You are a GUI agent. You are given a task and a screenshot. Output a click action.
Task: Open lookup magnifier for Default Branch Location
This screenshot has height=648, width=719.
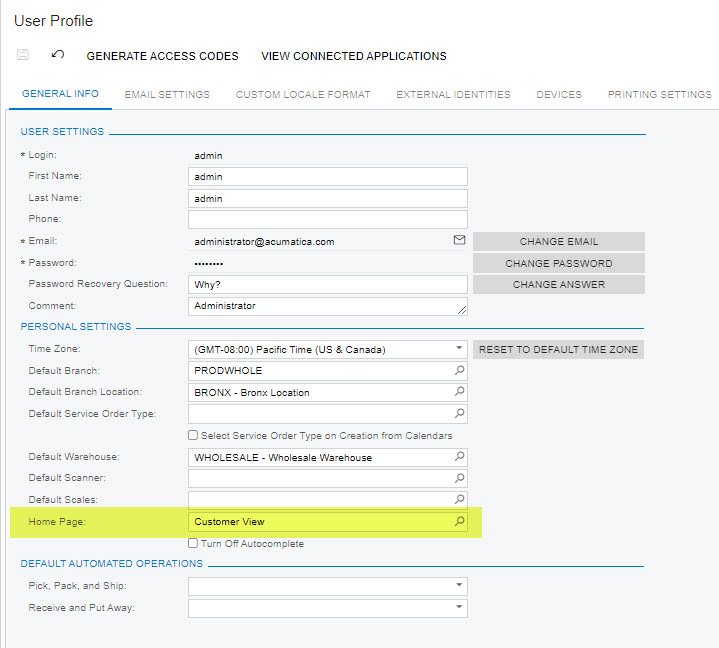click(x=459, y=392)
